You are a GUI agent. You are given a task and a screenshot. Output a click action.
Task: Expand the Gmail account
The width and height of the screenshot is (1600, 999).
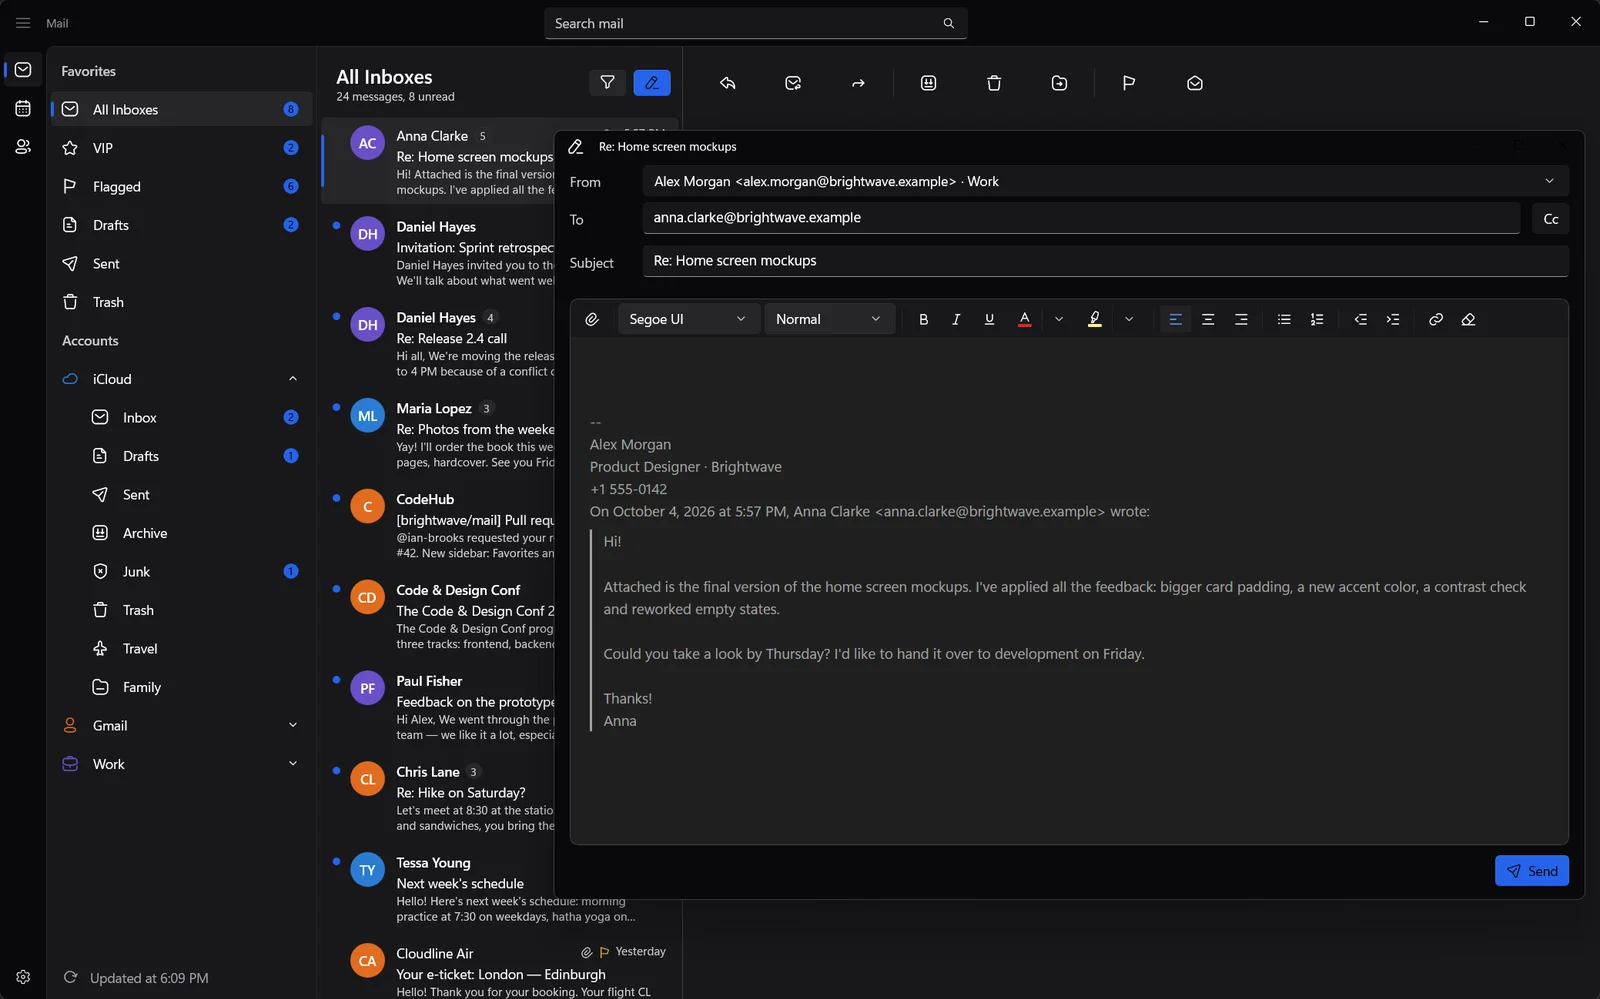point(293,725)
